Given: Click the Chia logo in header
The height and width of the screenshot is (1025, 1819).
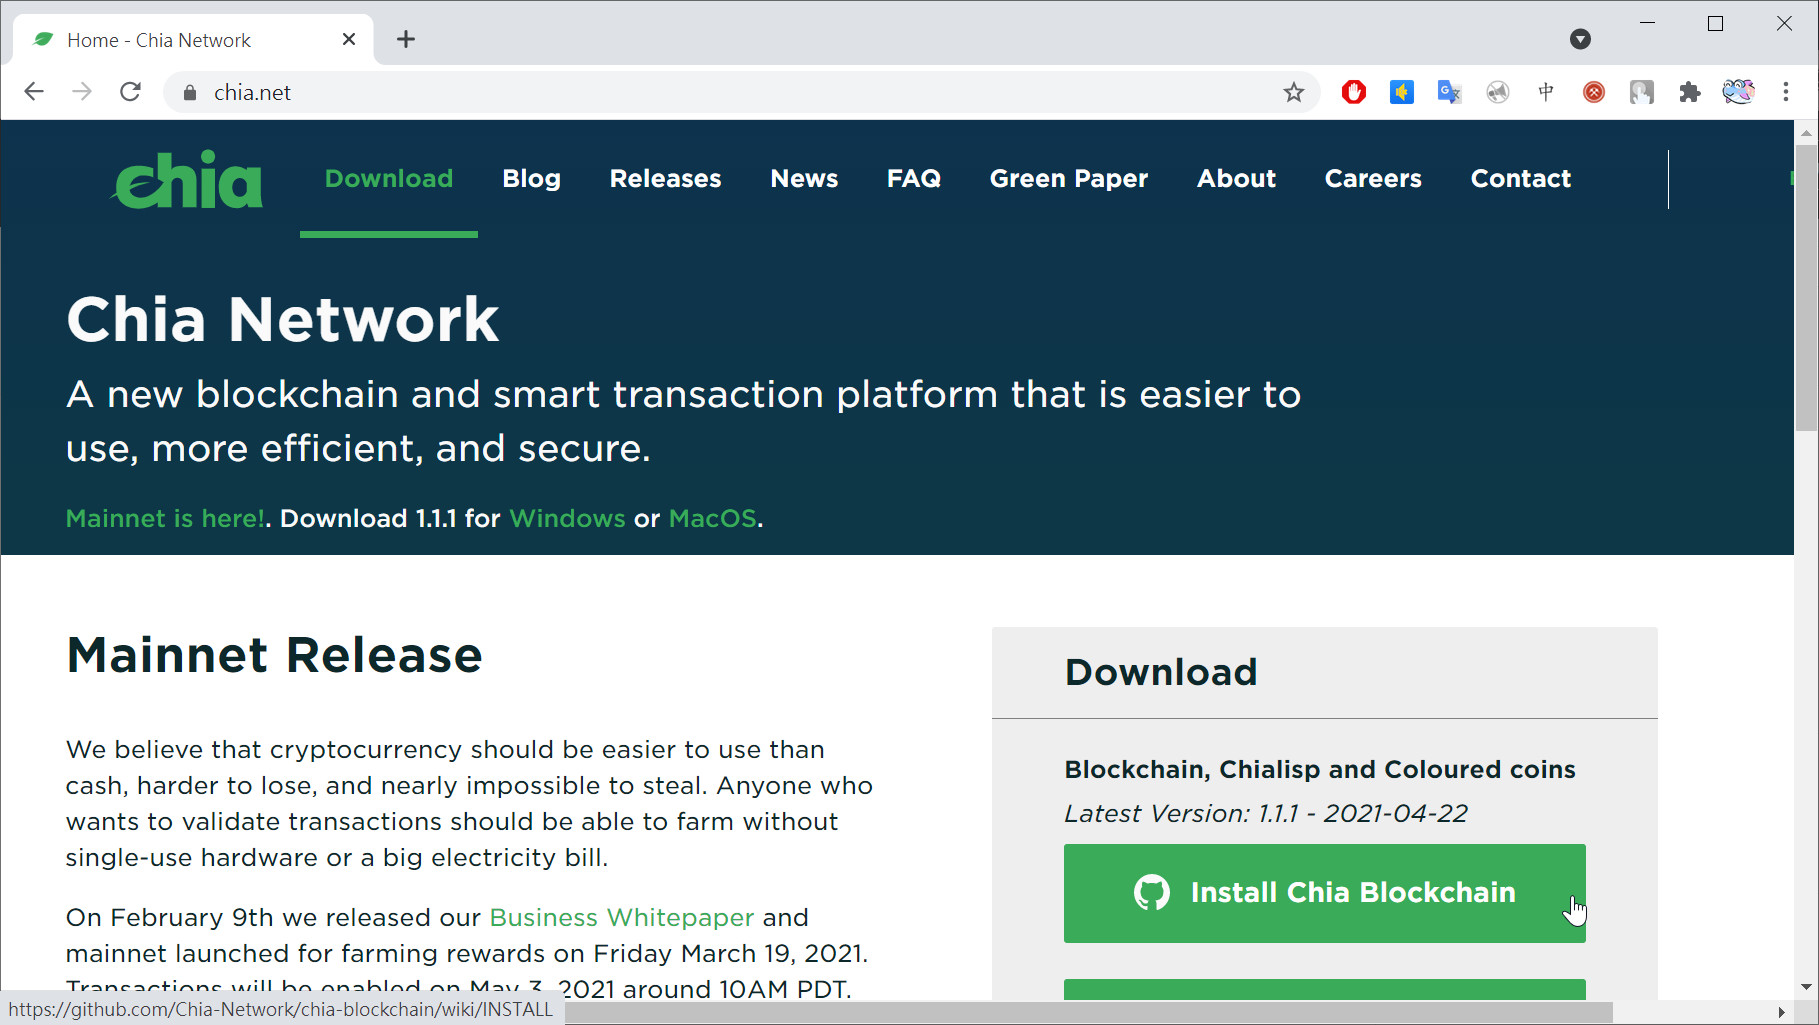Looking at the screenshot, I should pyautogui.click(x=188, y=180).
